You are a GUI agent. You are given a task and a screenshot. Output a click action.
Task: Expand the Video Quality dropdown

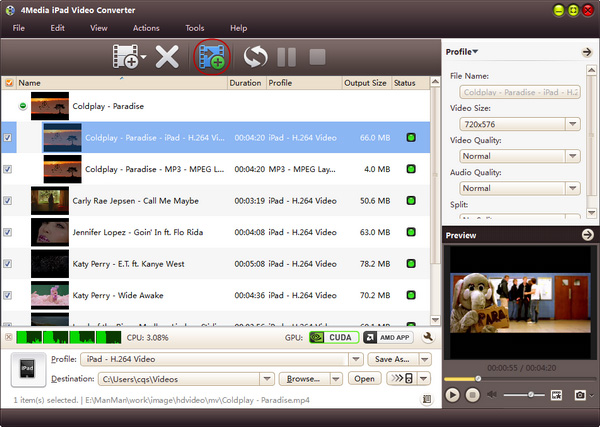point(515,156)
